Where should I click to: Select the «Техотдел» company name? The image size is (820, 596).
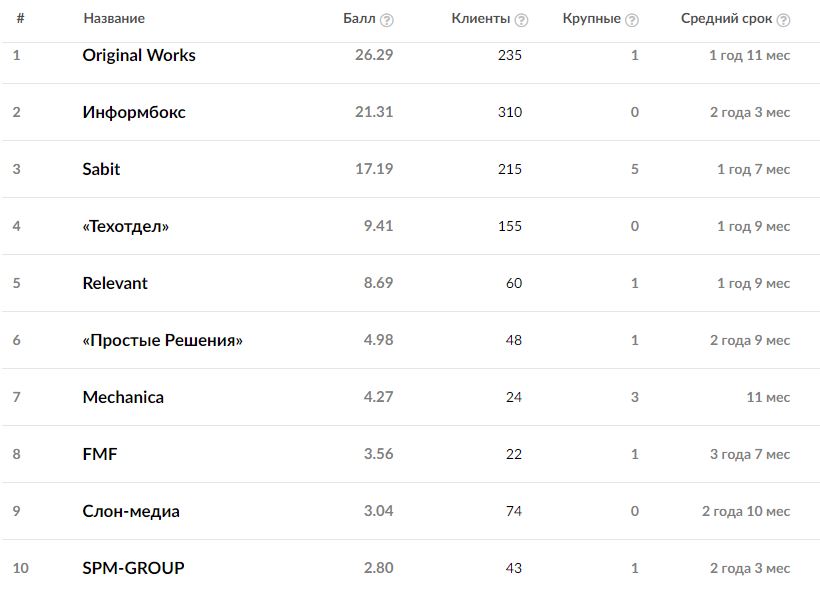point(126,226)
